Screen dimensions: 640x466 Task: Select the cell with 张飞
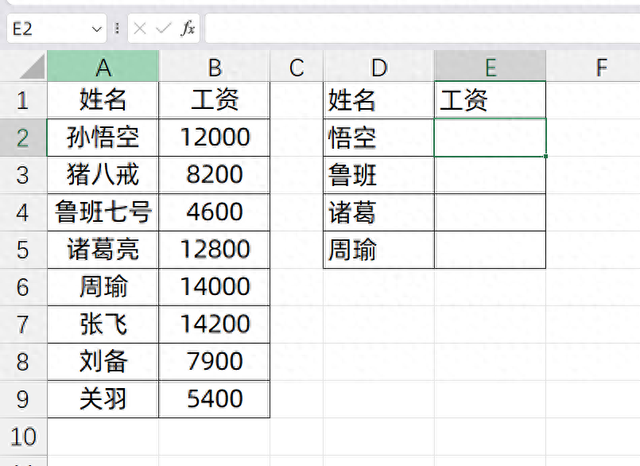click(103, 325)
